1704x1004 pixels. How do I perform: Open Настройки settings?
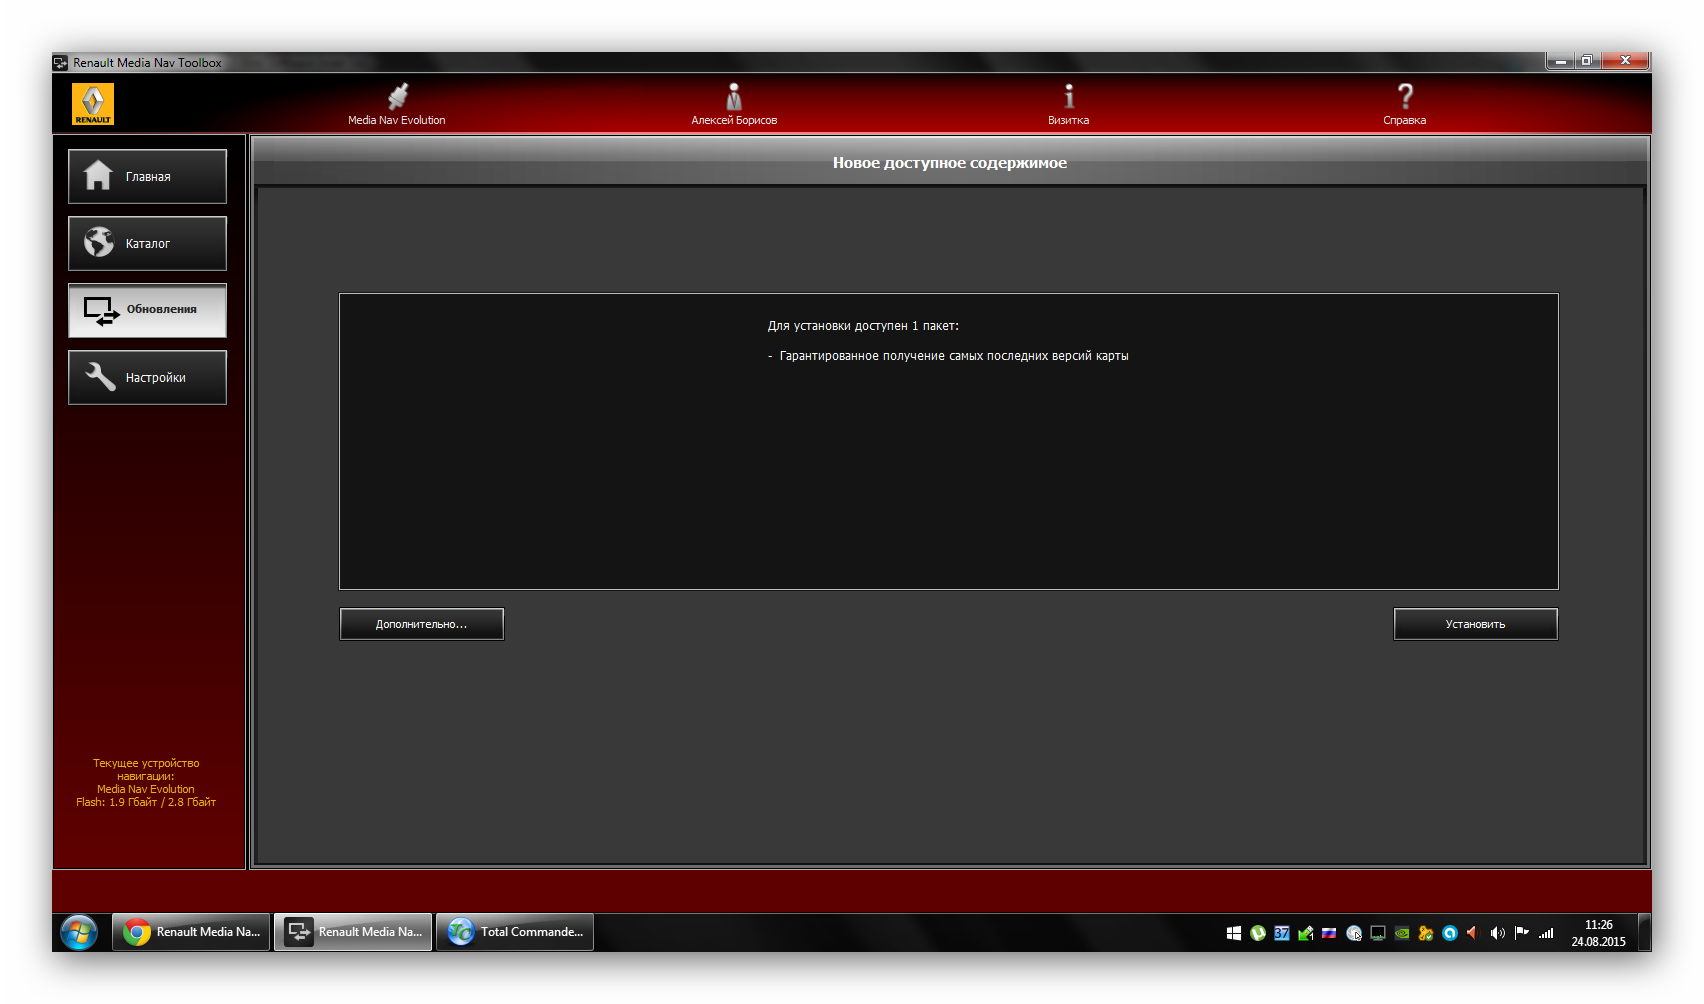[147, 378]
